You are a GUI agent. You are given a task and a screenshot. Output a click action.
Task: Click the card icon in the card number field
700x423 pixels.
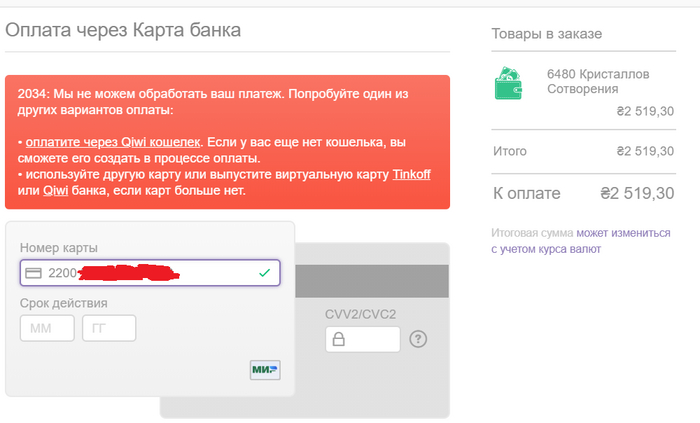tap(33, 273)
